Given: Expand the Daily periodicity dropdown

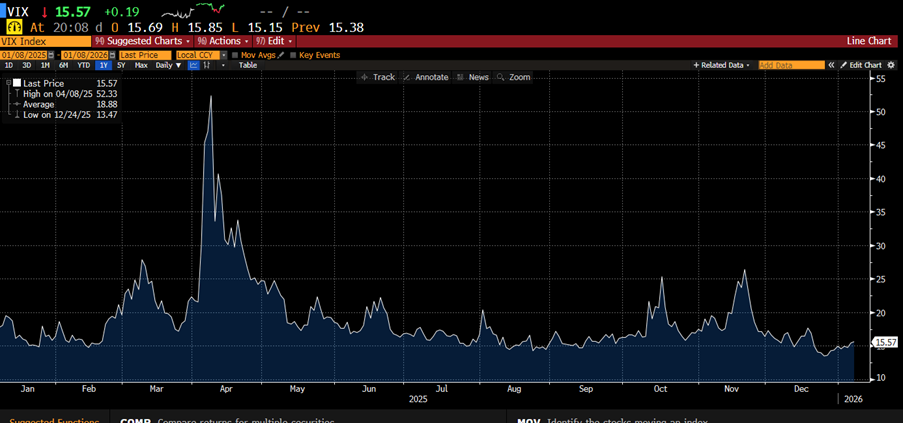Looking at the screenshot, I should click(x=168, y=65).
